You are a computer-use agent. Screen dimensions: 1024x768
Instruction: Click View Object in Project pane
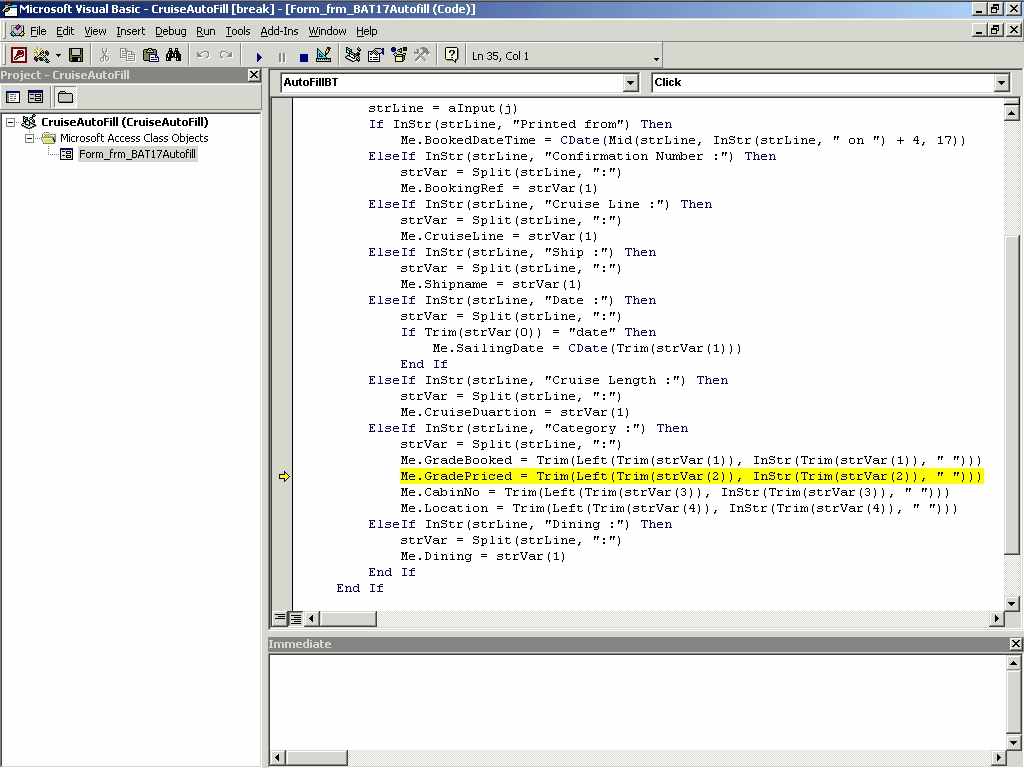point(35,97)
